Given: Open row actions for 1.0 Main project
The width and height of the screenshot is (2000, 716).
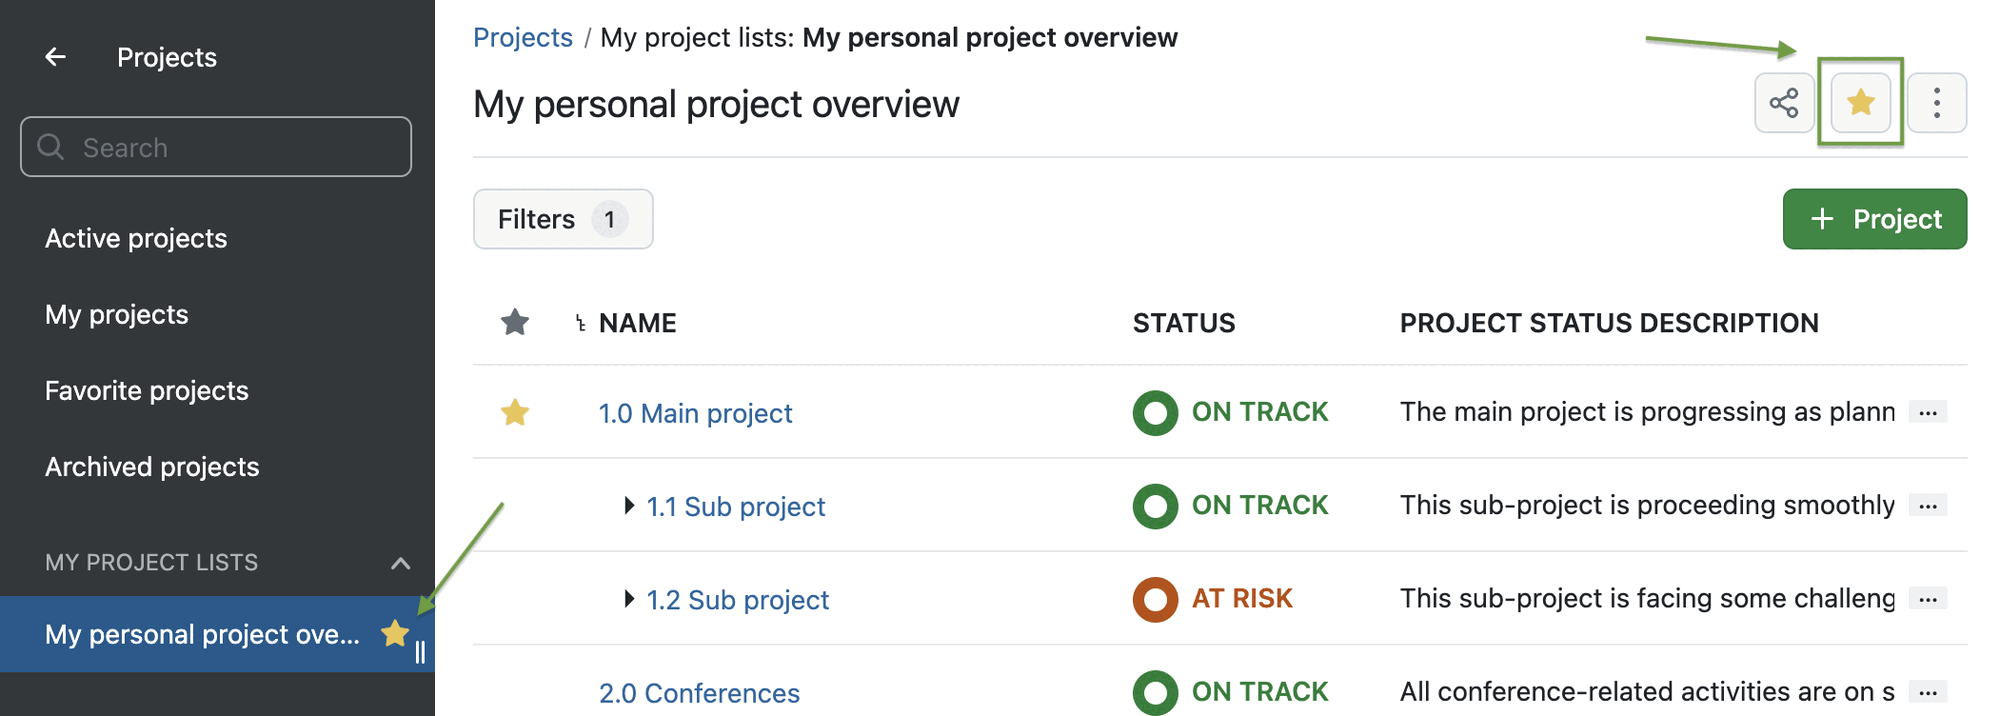Looking at the screenshot, I should pyautogui.click(x=1929, y=411).
